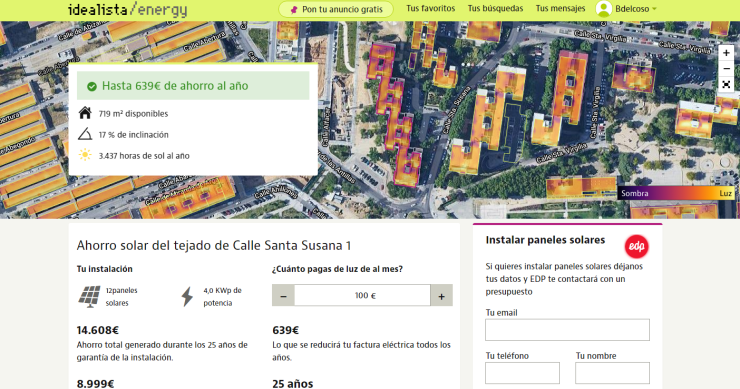
Task: Open 'Tus búsquedas' menu item
Action: coord(495,8)
